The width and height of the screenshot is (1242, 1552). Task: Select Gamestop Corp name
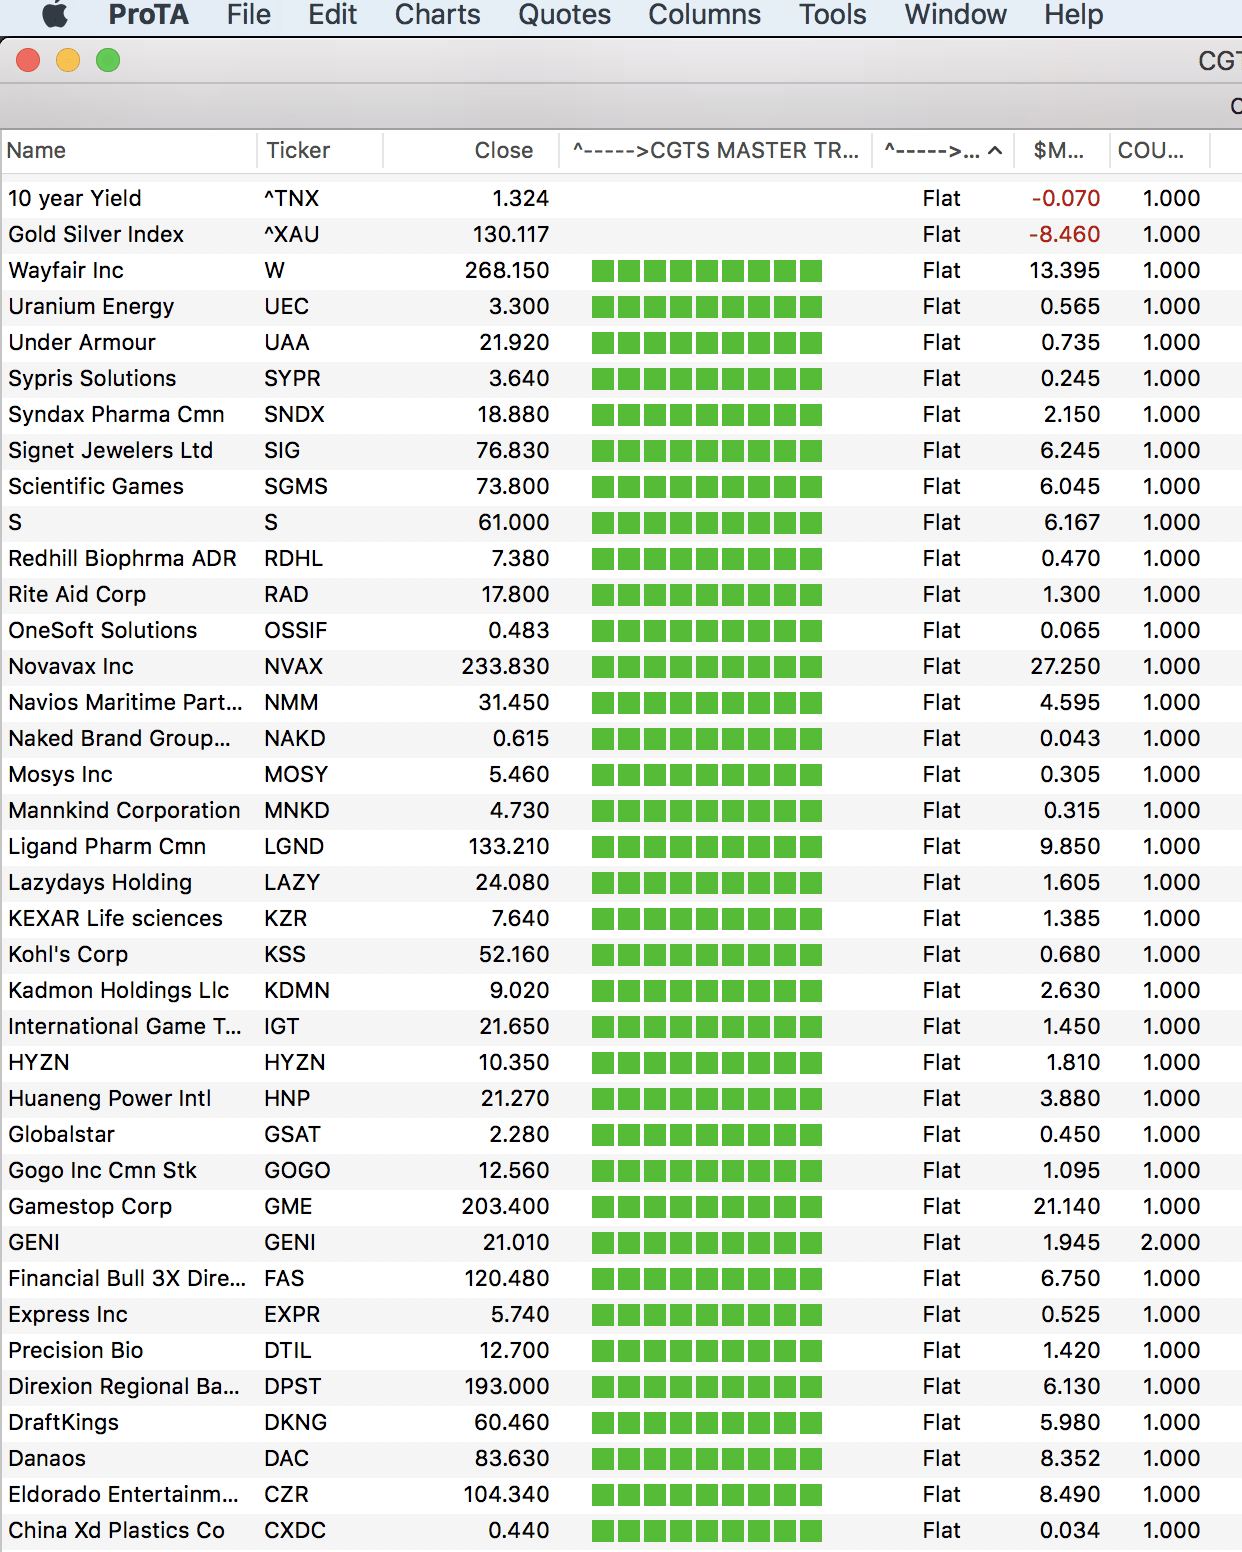tap(90, 1207)
